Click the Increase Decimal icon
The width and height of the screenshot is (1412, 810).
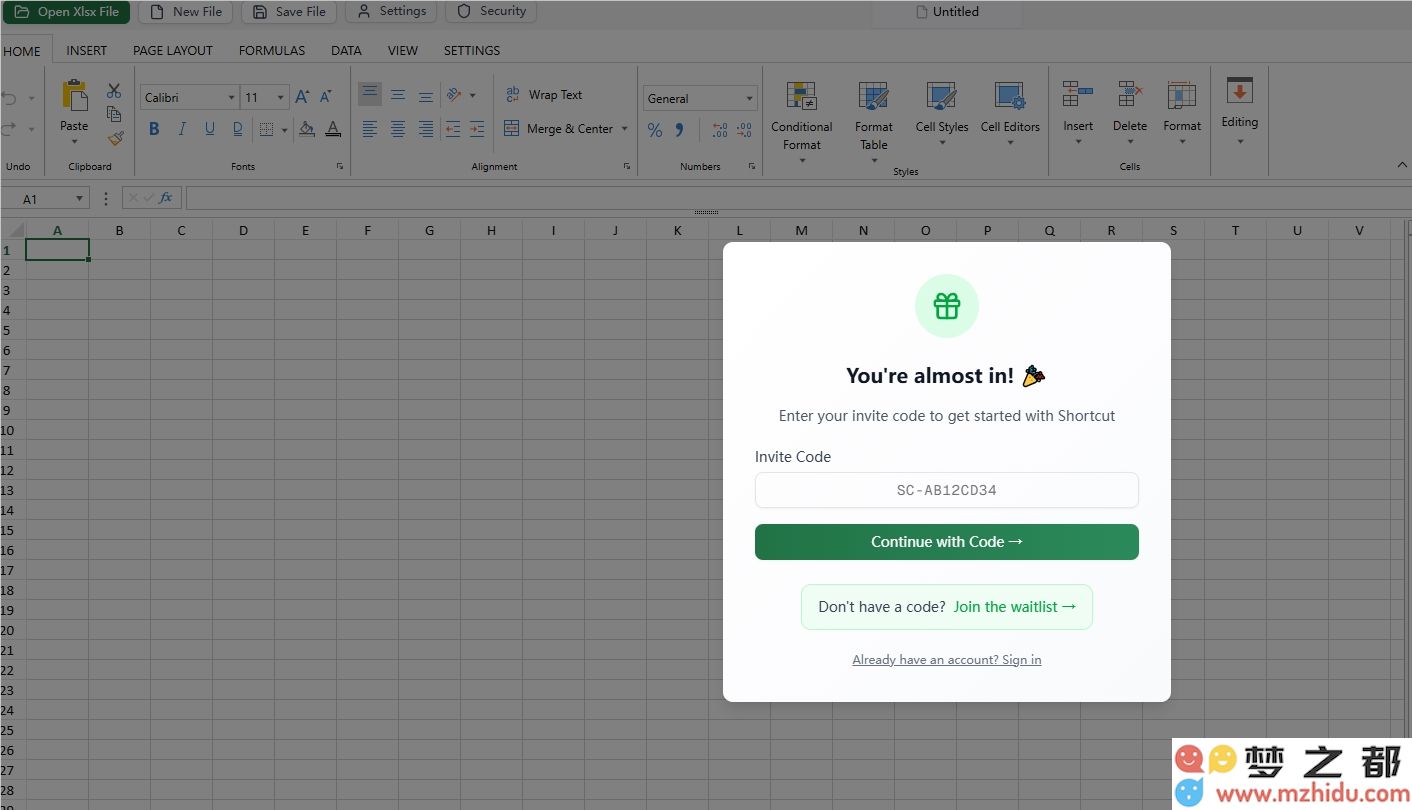click(x=720, y=130)
